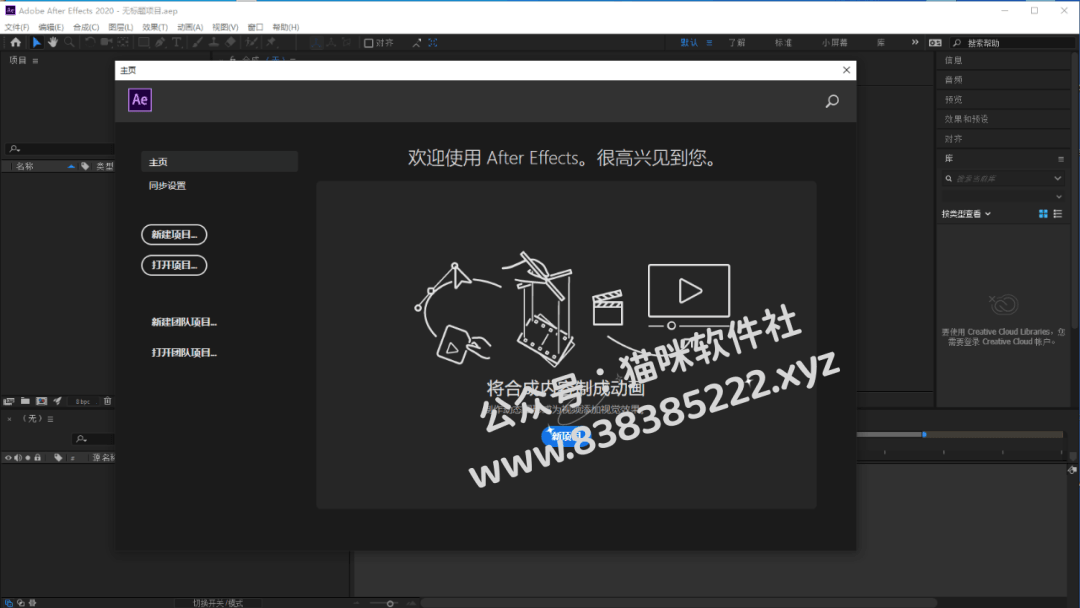Switch library to list view
Image resolution: width=1080 pixels, height=608 pixels.
coord(1058,214)
